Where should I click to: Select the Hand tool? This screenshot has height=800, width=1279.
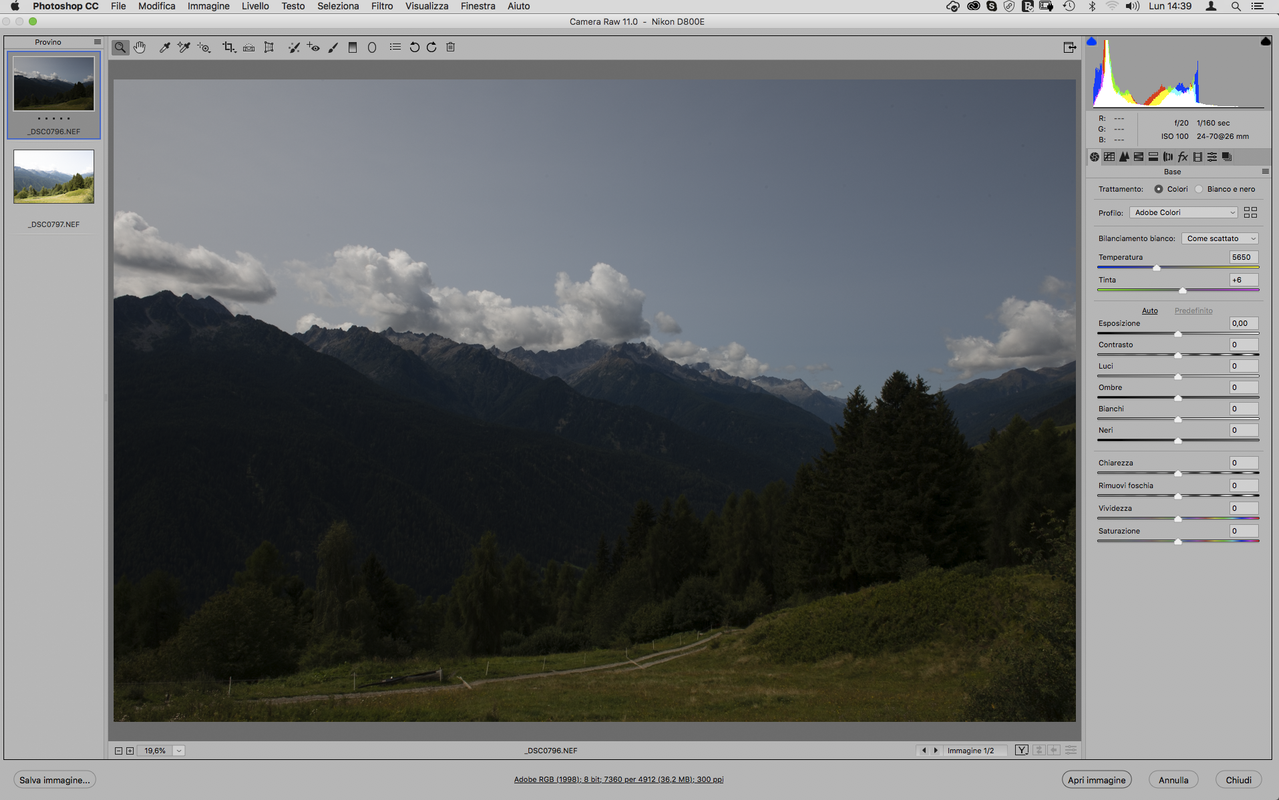140,47
